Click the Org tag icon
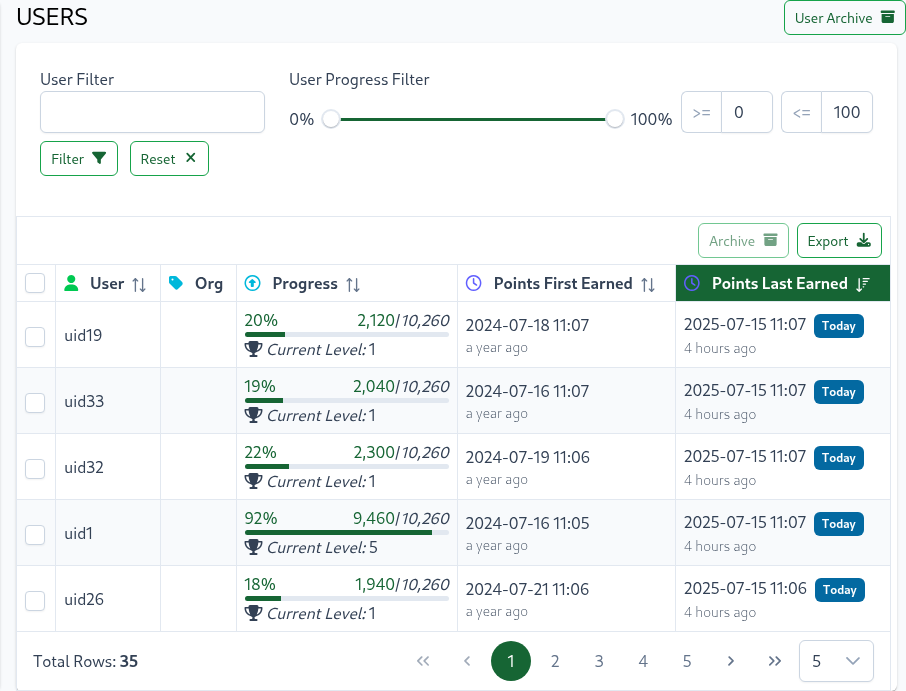906x691 pixels. (x=176, y=283)
